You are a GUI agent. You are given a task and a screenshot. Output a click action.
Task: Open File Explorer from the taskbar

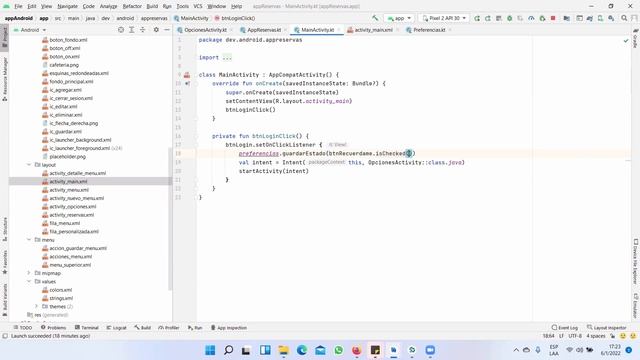(283, 350)
